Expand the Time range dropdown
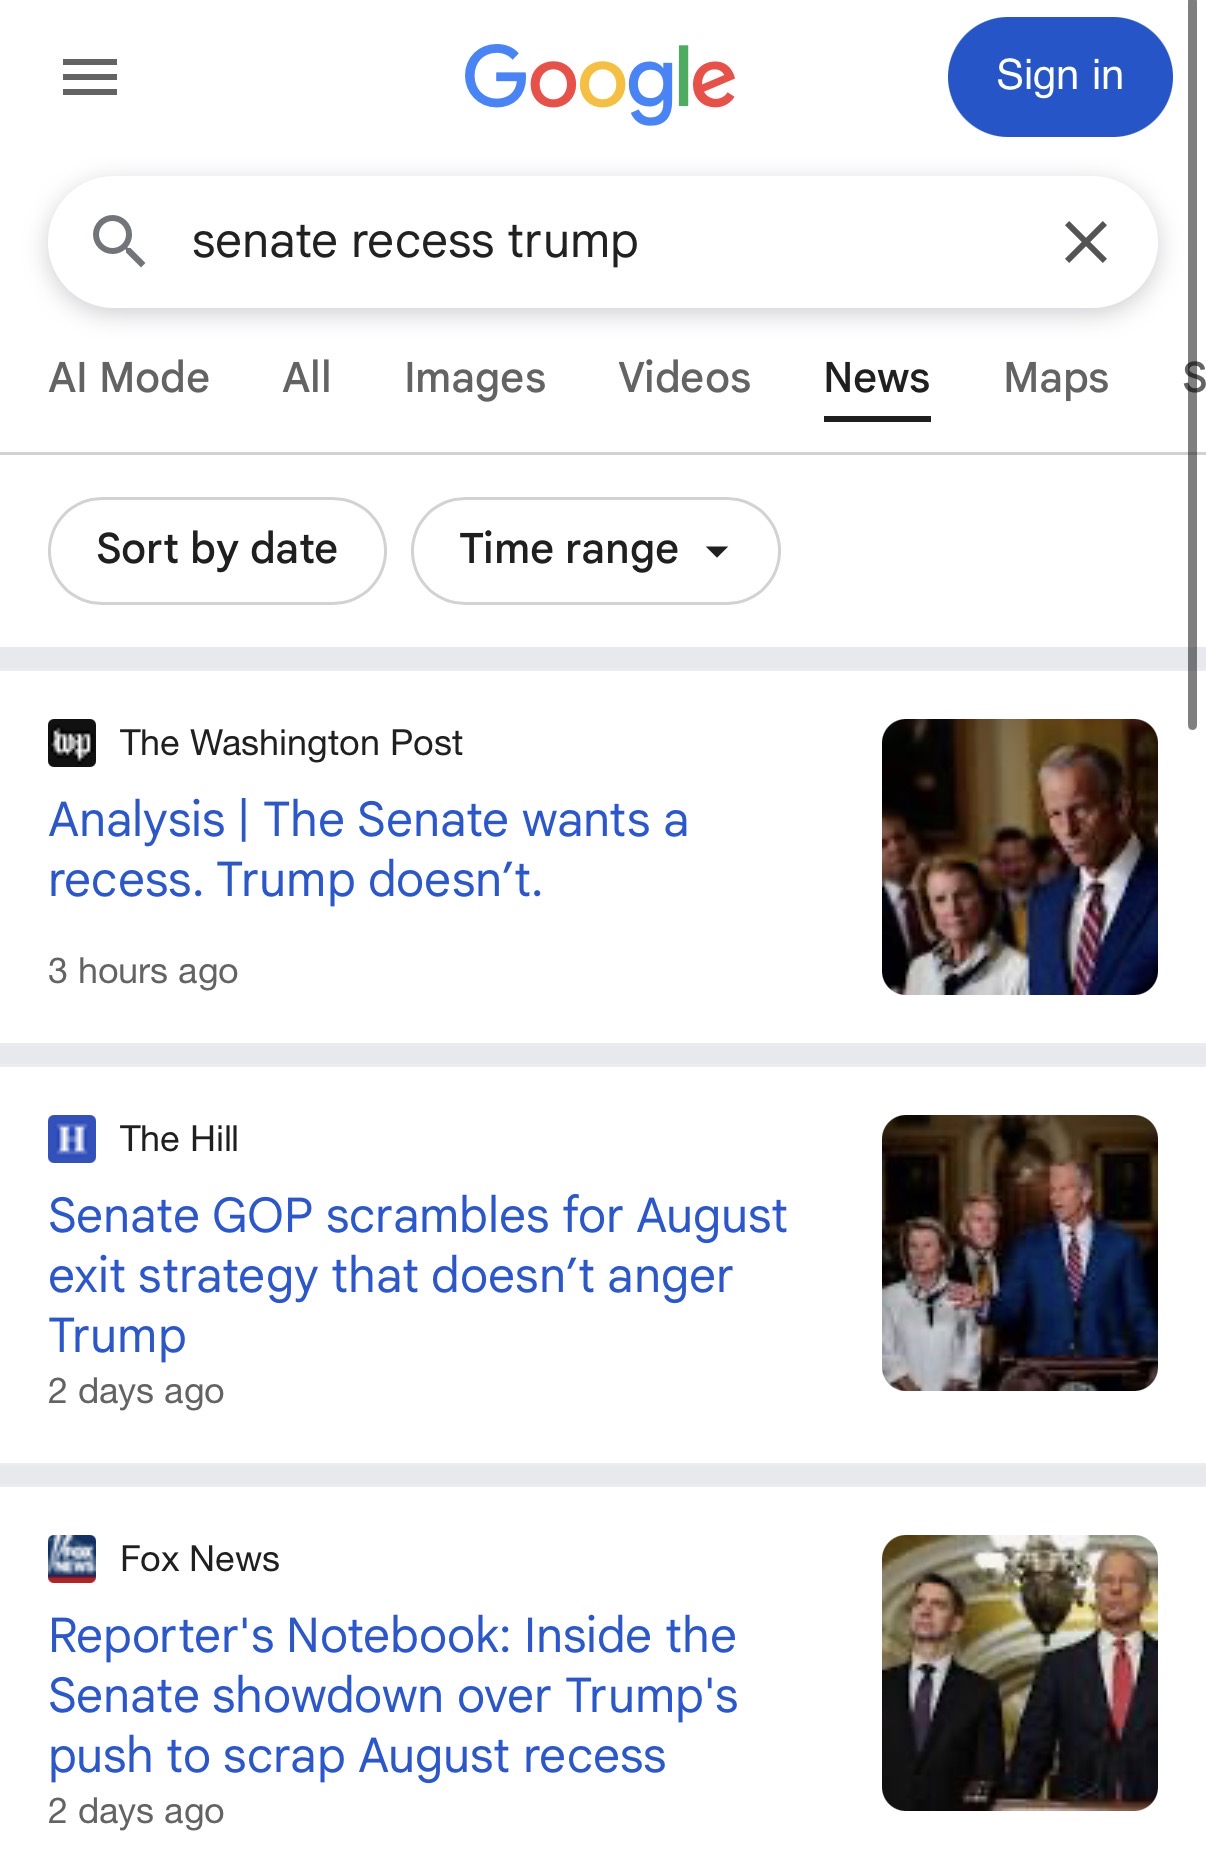Viewport: 1206px width, 1863px height. pos(595,550)
